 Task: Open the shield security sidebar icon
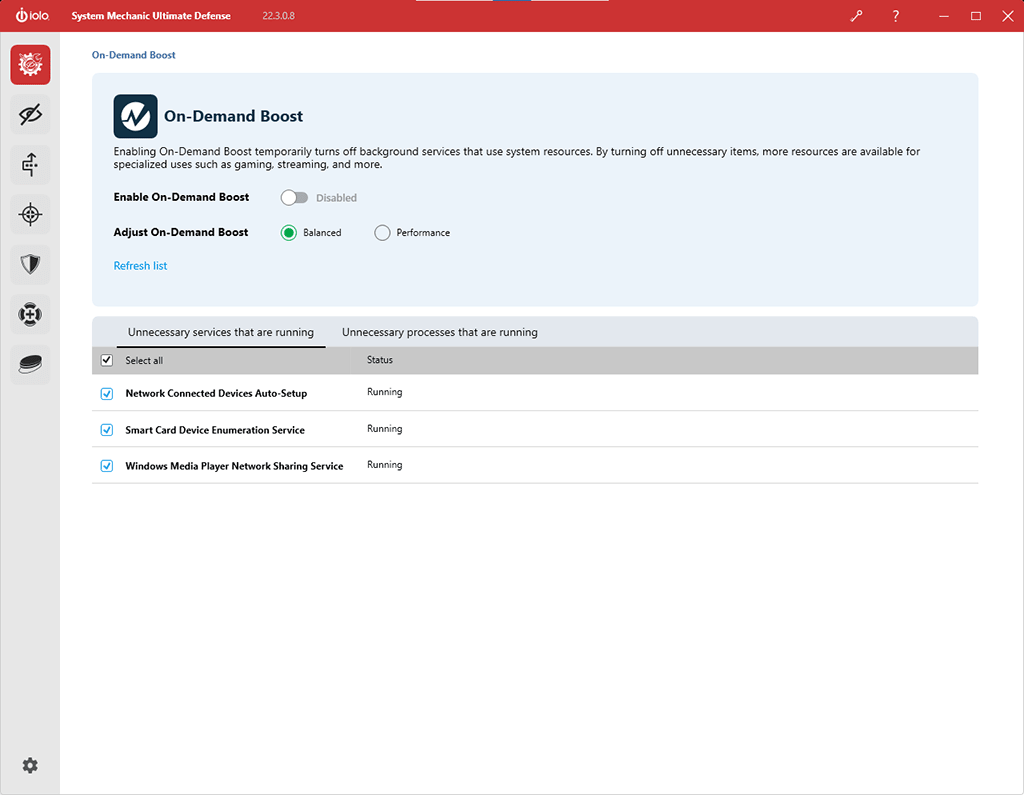click(30, 264)
